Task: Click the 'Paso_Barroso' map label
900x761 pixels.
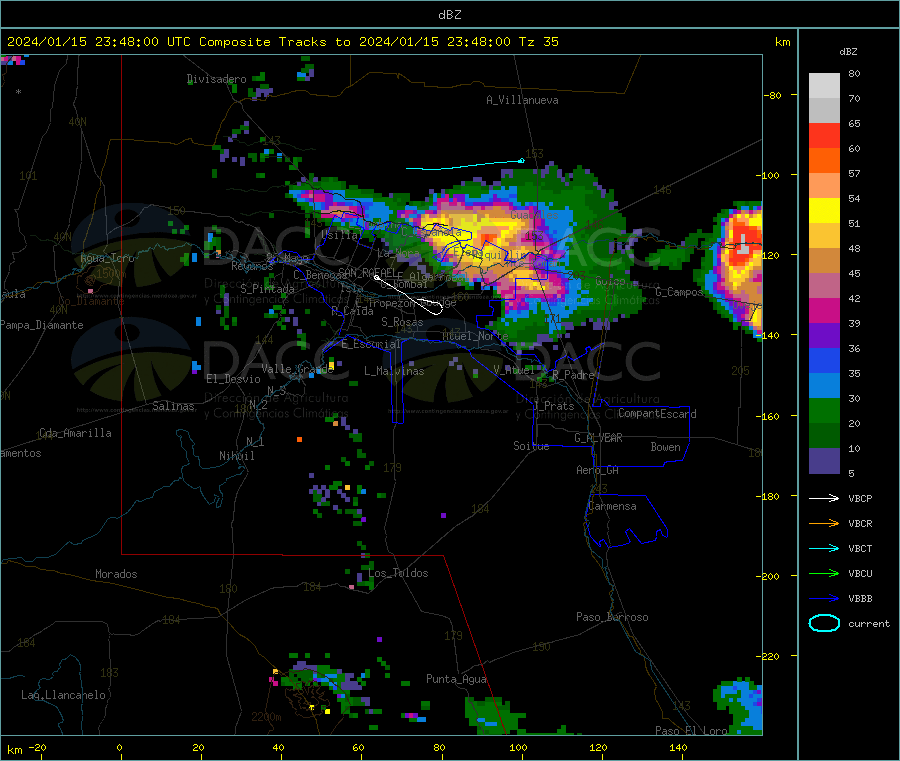Action: point(612,617)
